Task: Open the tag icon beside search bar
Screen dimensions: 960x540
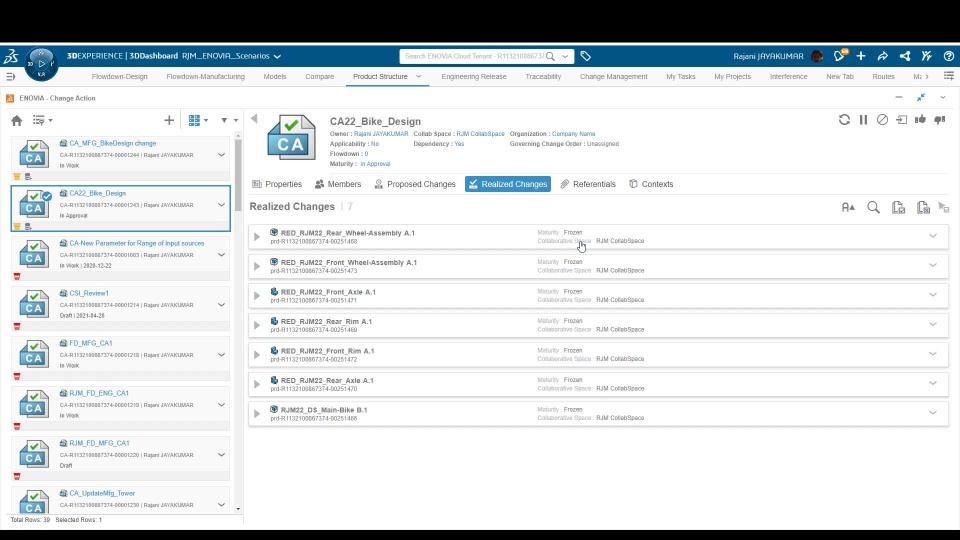Action: tap(585, 56)
